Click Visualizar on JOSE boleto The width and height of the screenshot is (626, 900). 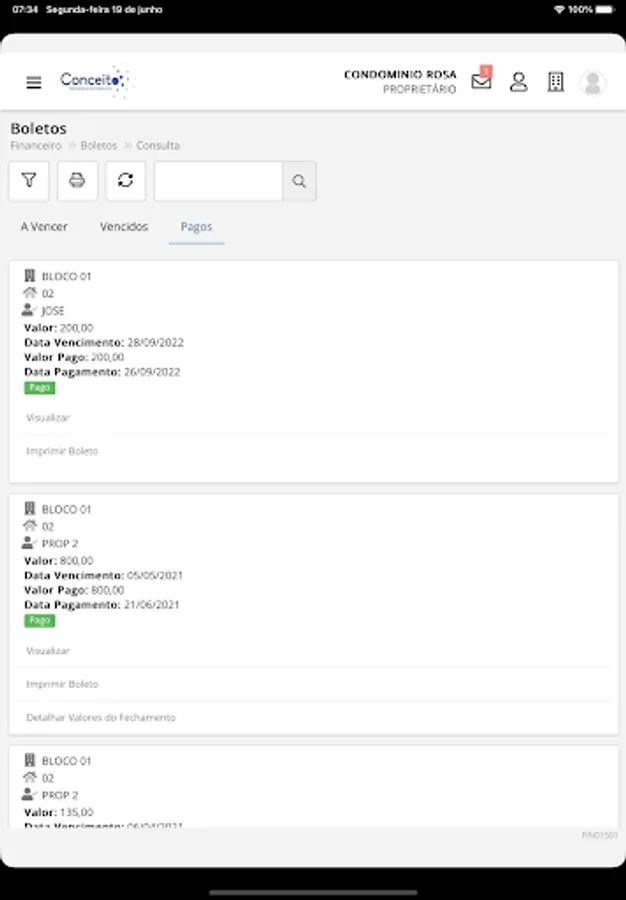click(x=48, y=418)
